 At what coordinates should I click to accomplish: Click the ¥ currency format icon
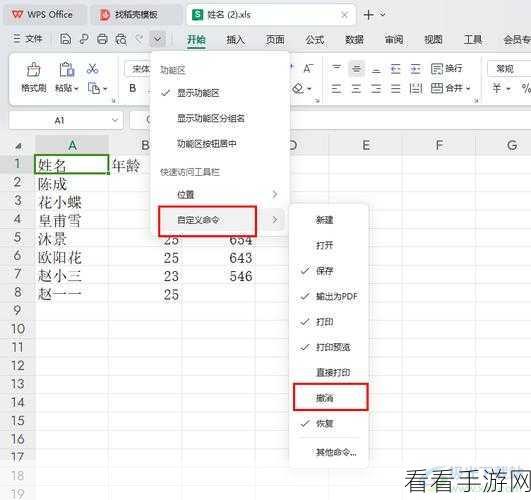[497, 89]
